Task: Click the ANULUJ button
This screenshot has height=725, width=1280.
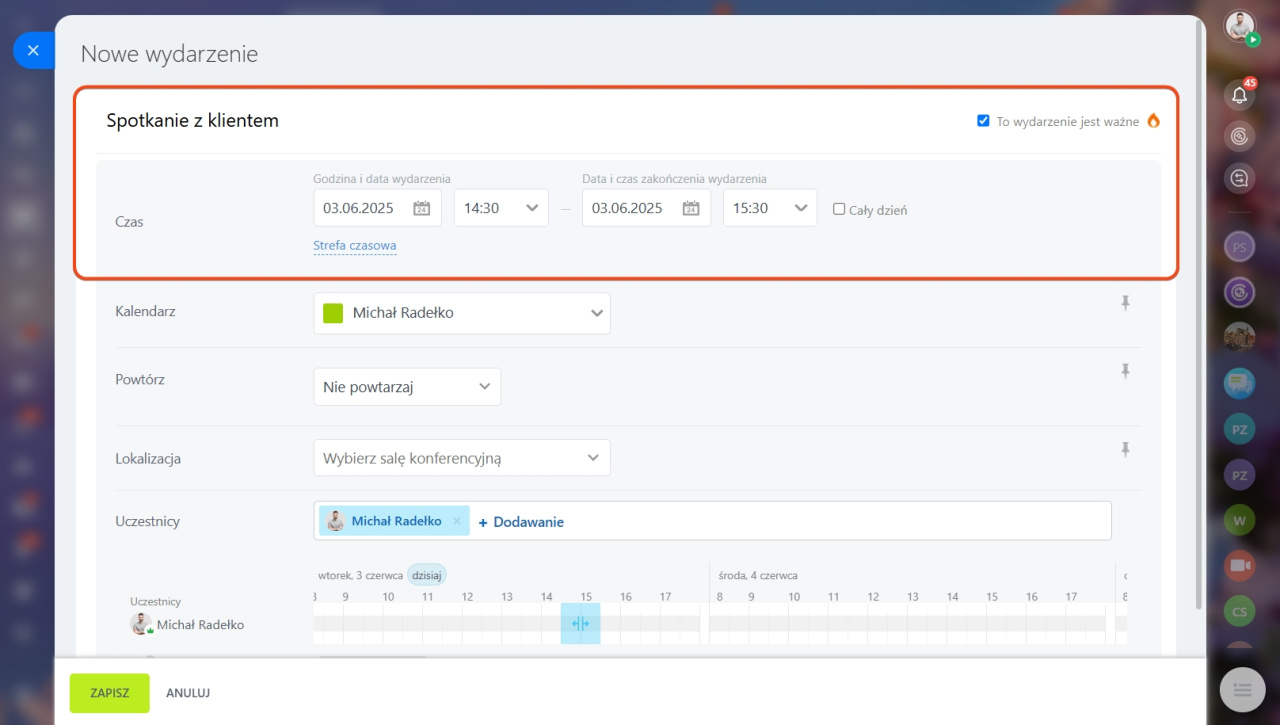Action: pos(188,693)
